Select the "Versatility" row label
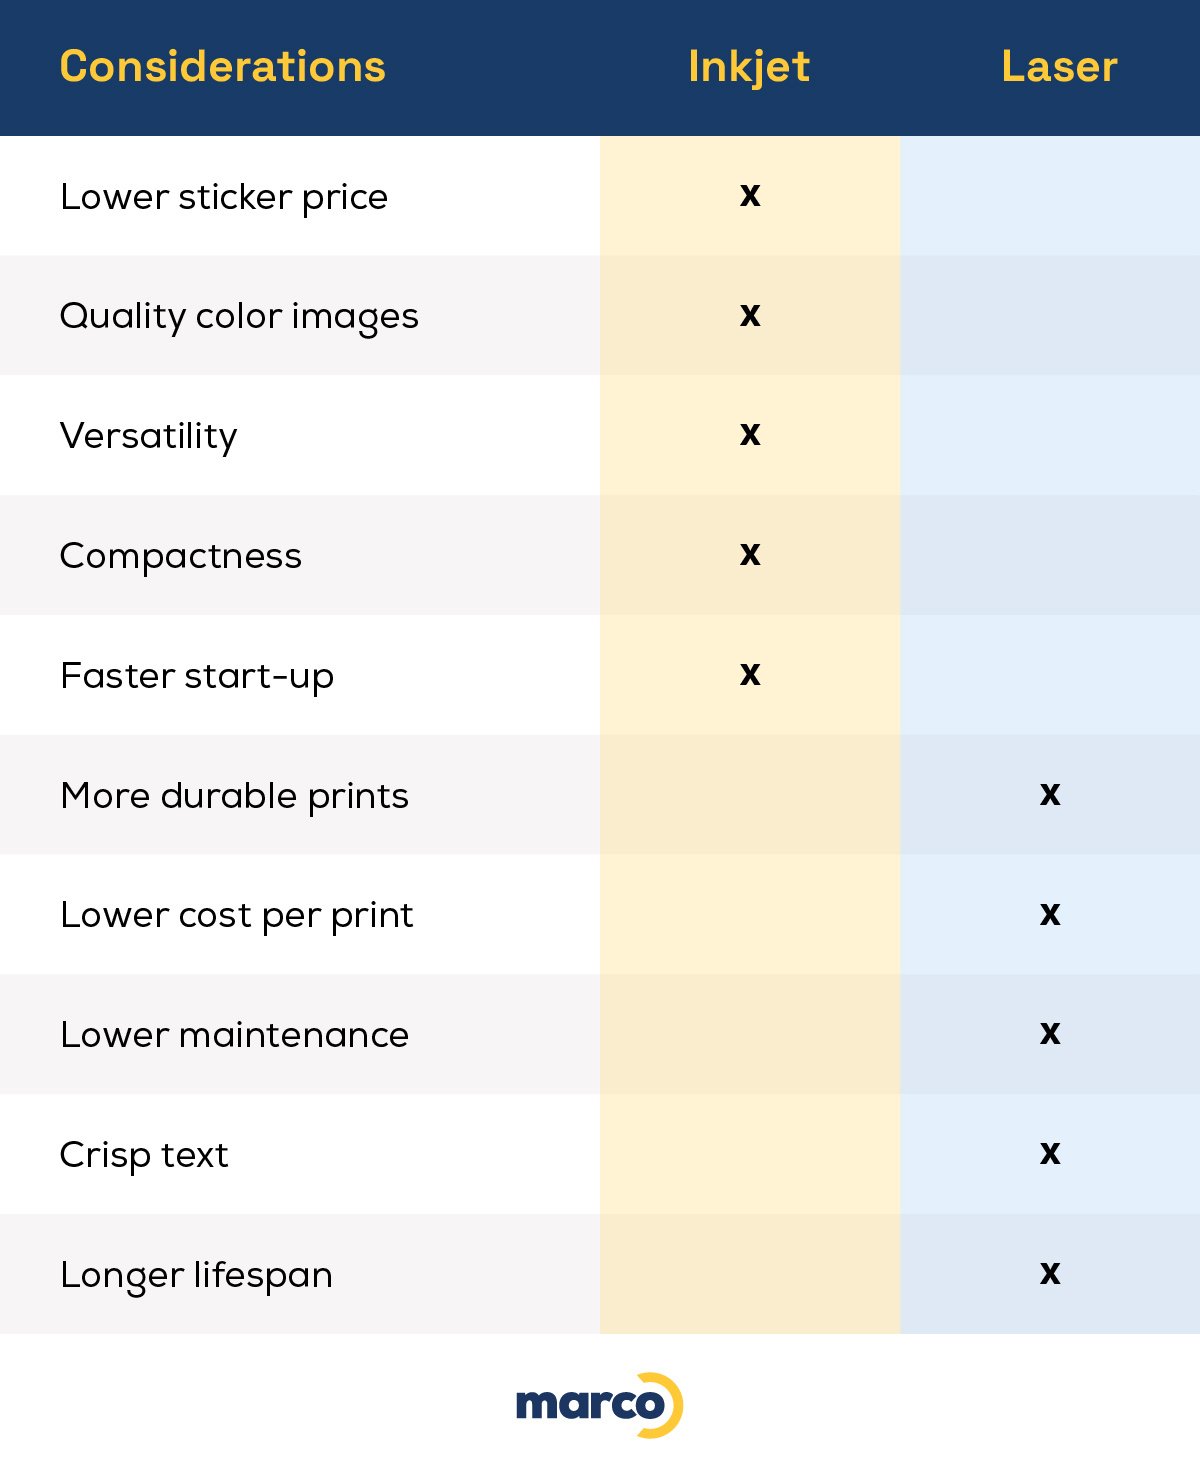Viewport: 1200px width, 1476px height. click(x=149, y=436)
